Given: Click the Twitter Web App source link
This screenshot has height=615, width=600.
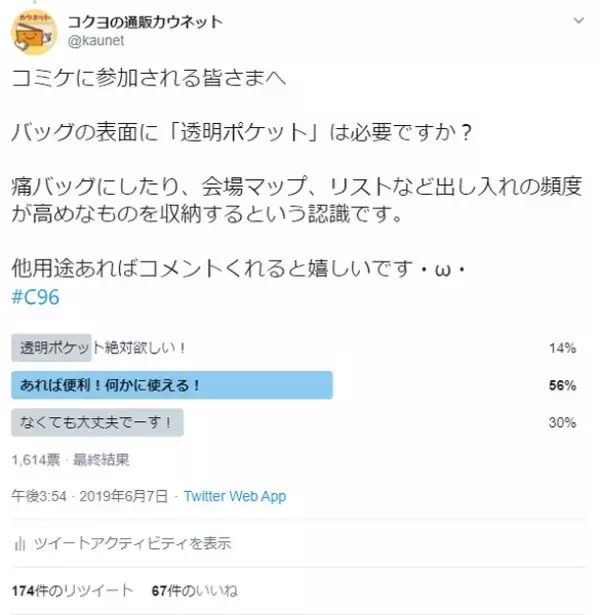Looking at the screenshot, I should [235, 496].
